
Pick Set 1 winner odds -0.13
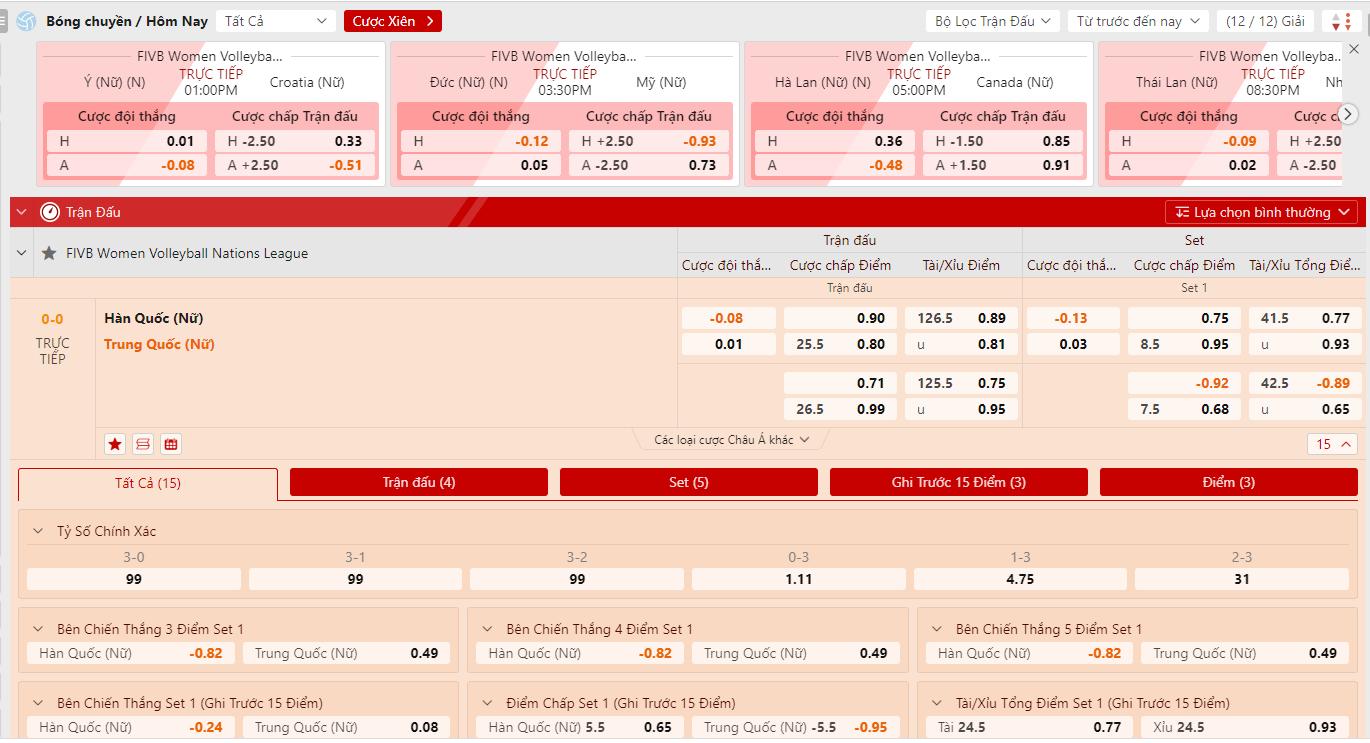click(x=1073, y=318)
